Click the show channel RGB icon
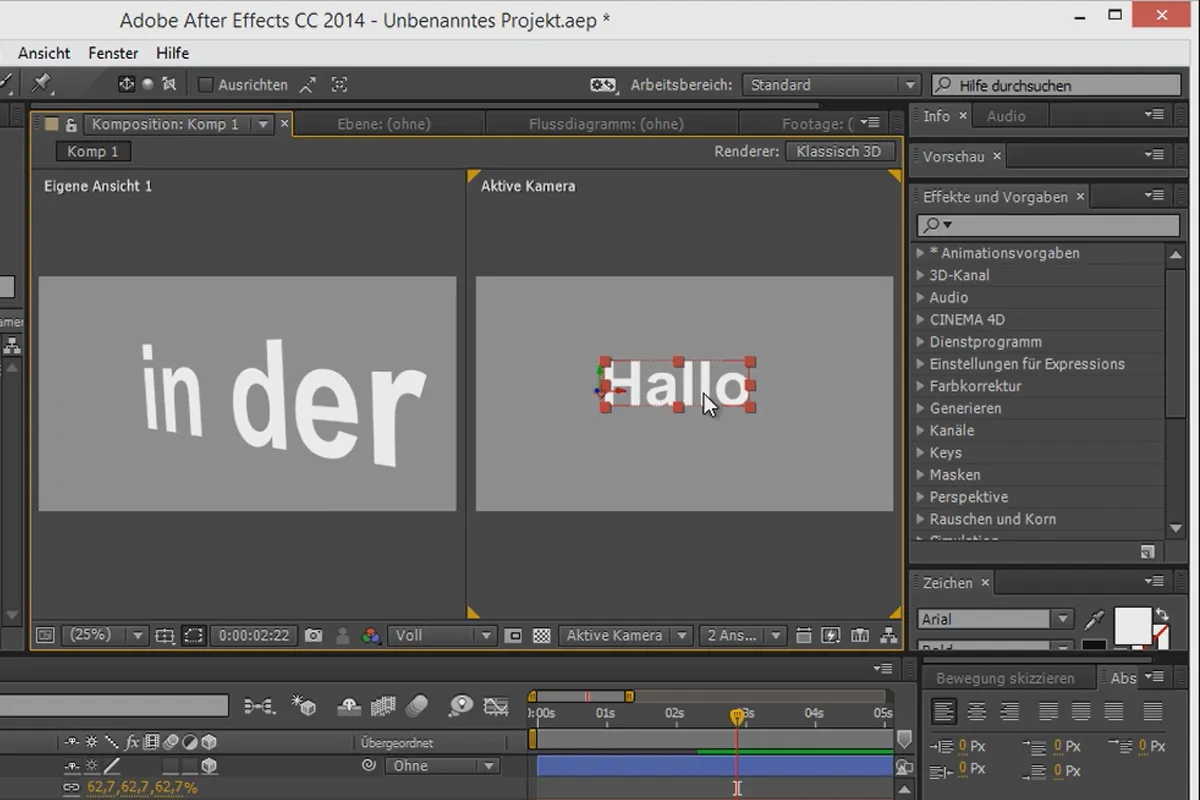 coord(371,635)
